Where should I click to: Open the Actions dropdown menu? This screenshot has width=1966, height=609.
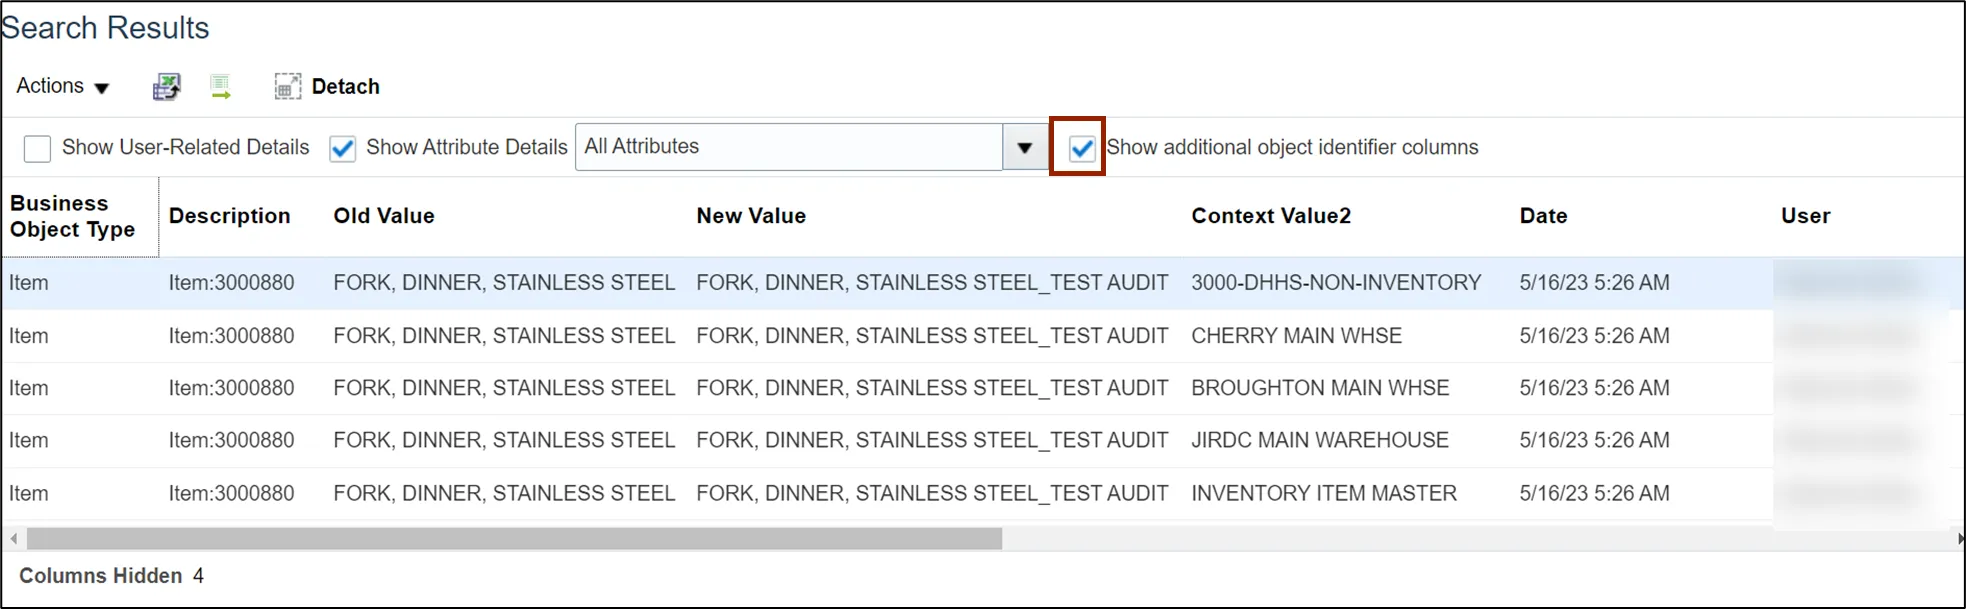point(63,87)
